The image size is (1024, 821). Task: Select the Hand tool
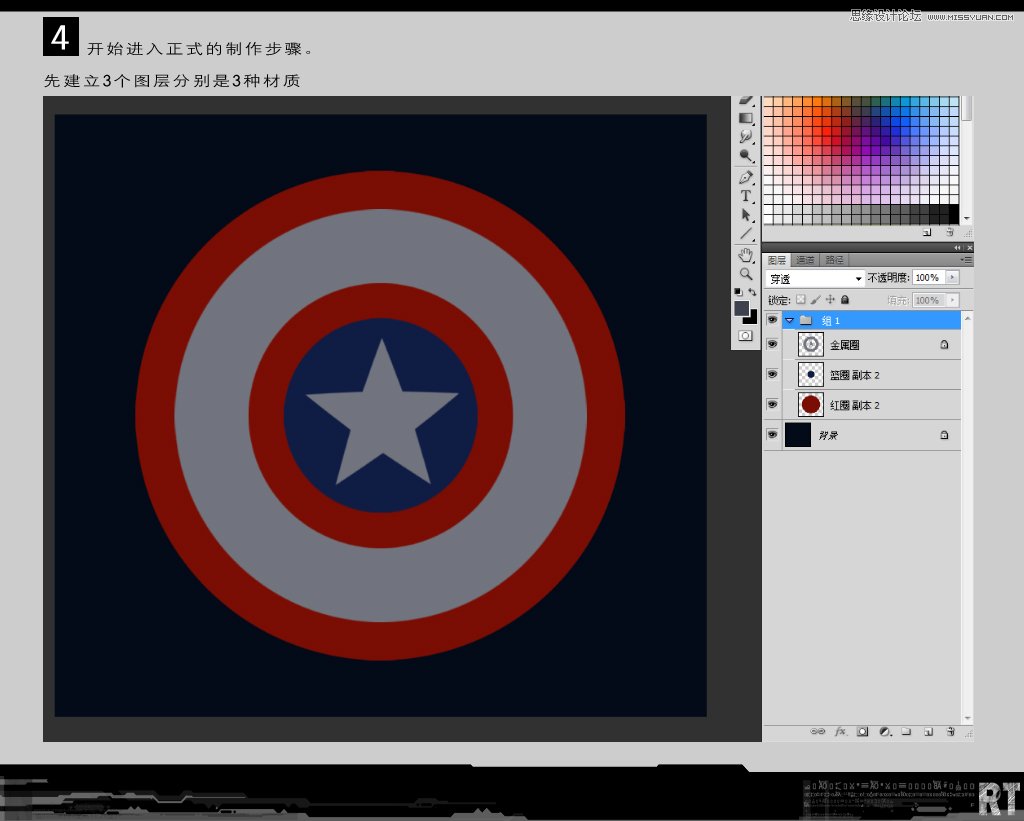tap(746, 255)
